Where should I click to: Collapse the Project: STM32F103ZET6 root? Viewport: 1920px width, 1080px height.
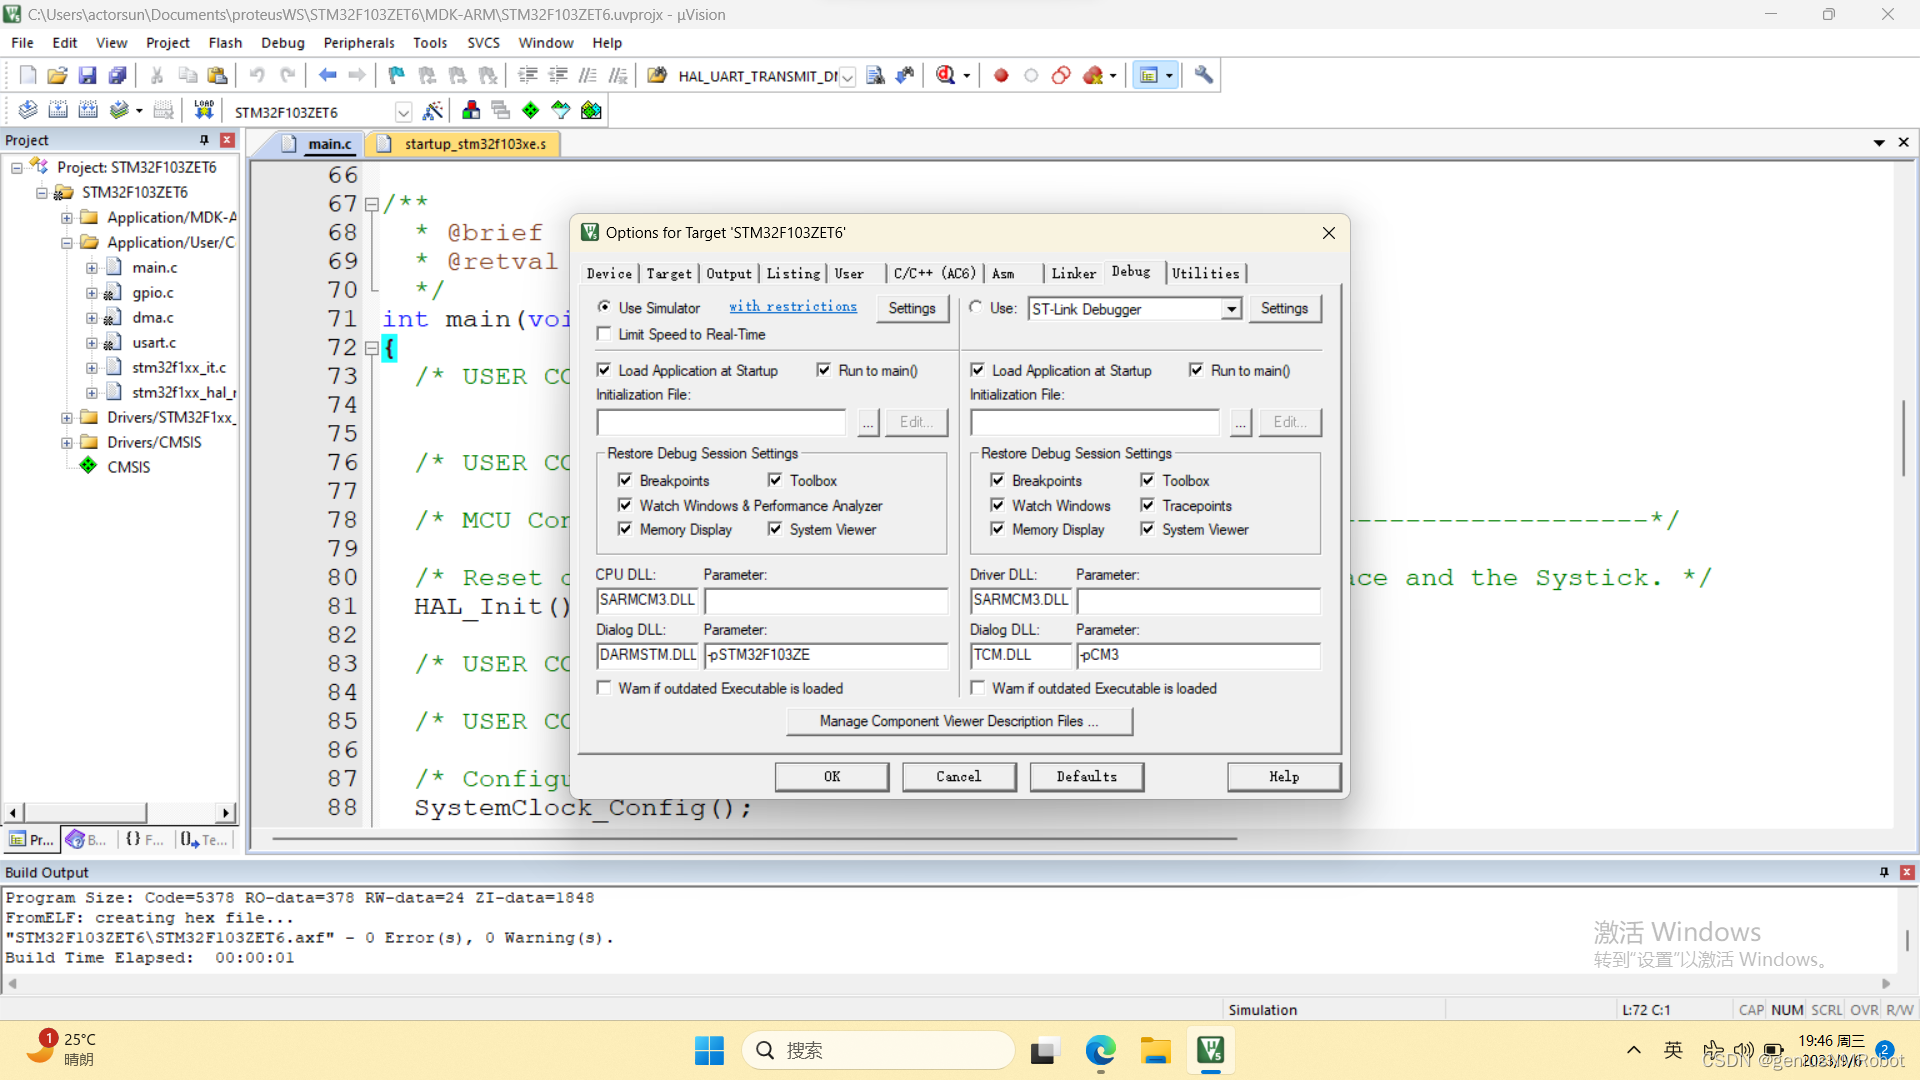[x=17, y=167]
